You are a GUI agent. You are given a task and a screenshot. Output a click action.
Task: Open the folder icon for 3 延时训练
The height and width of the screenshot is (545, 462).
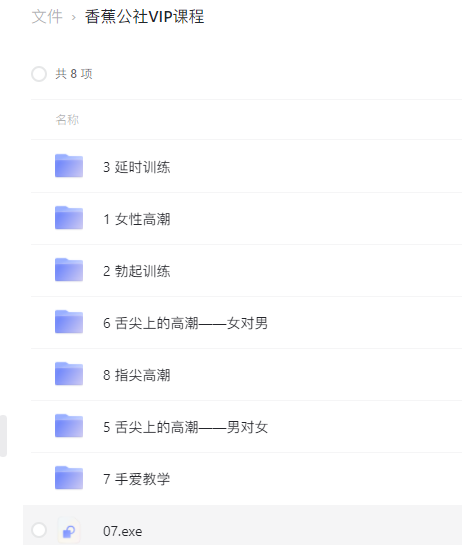point(69,166)
